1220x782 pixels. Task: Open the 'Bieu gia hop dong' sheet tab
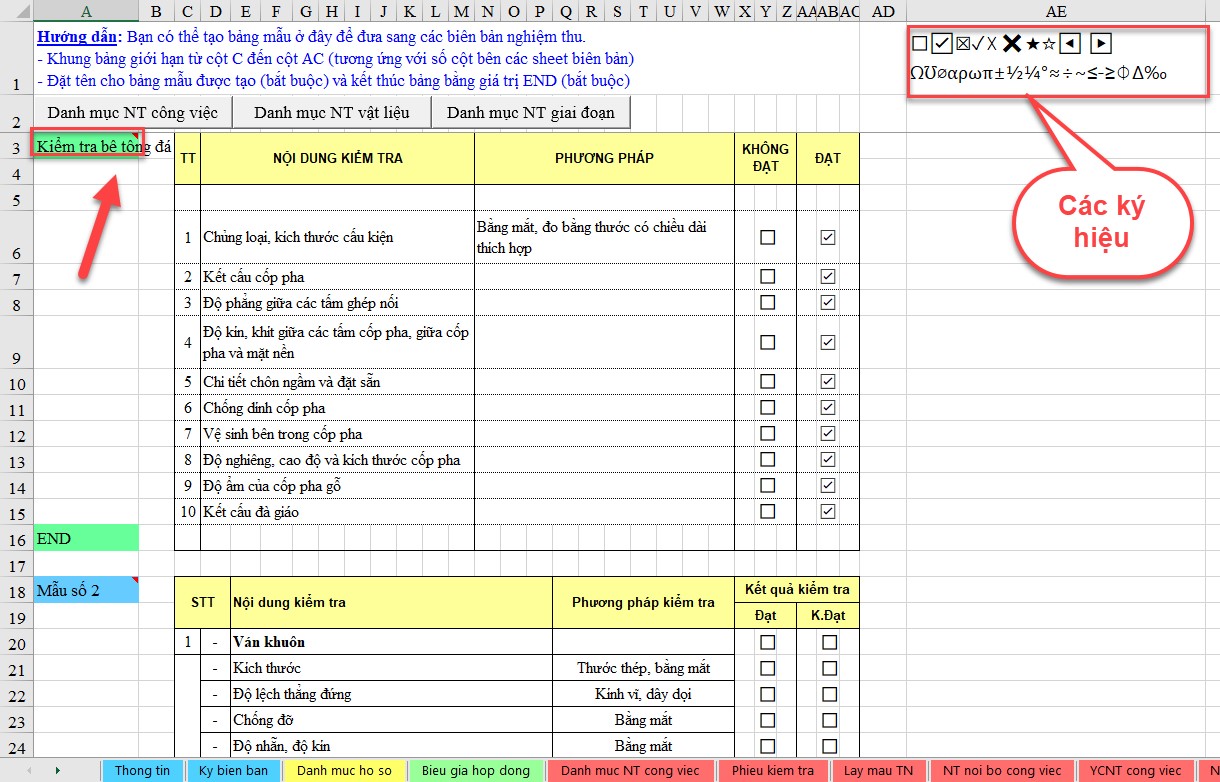pos(476,770)
